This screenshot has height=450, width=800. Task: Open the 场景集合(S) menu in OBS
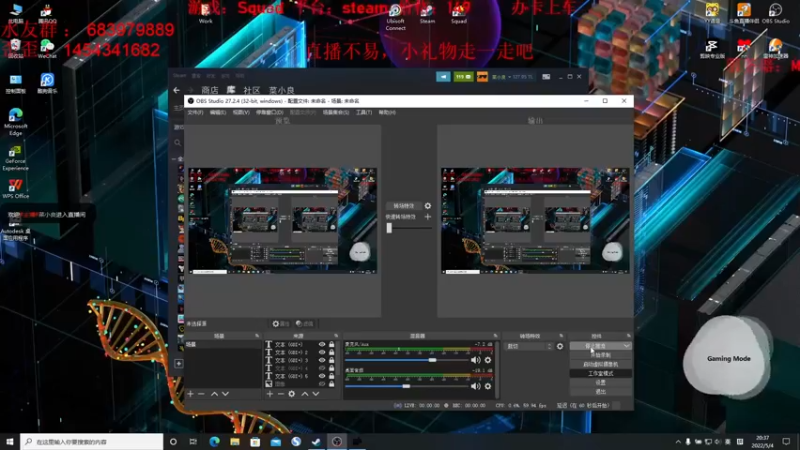(336, 112)
